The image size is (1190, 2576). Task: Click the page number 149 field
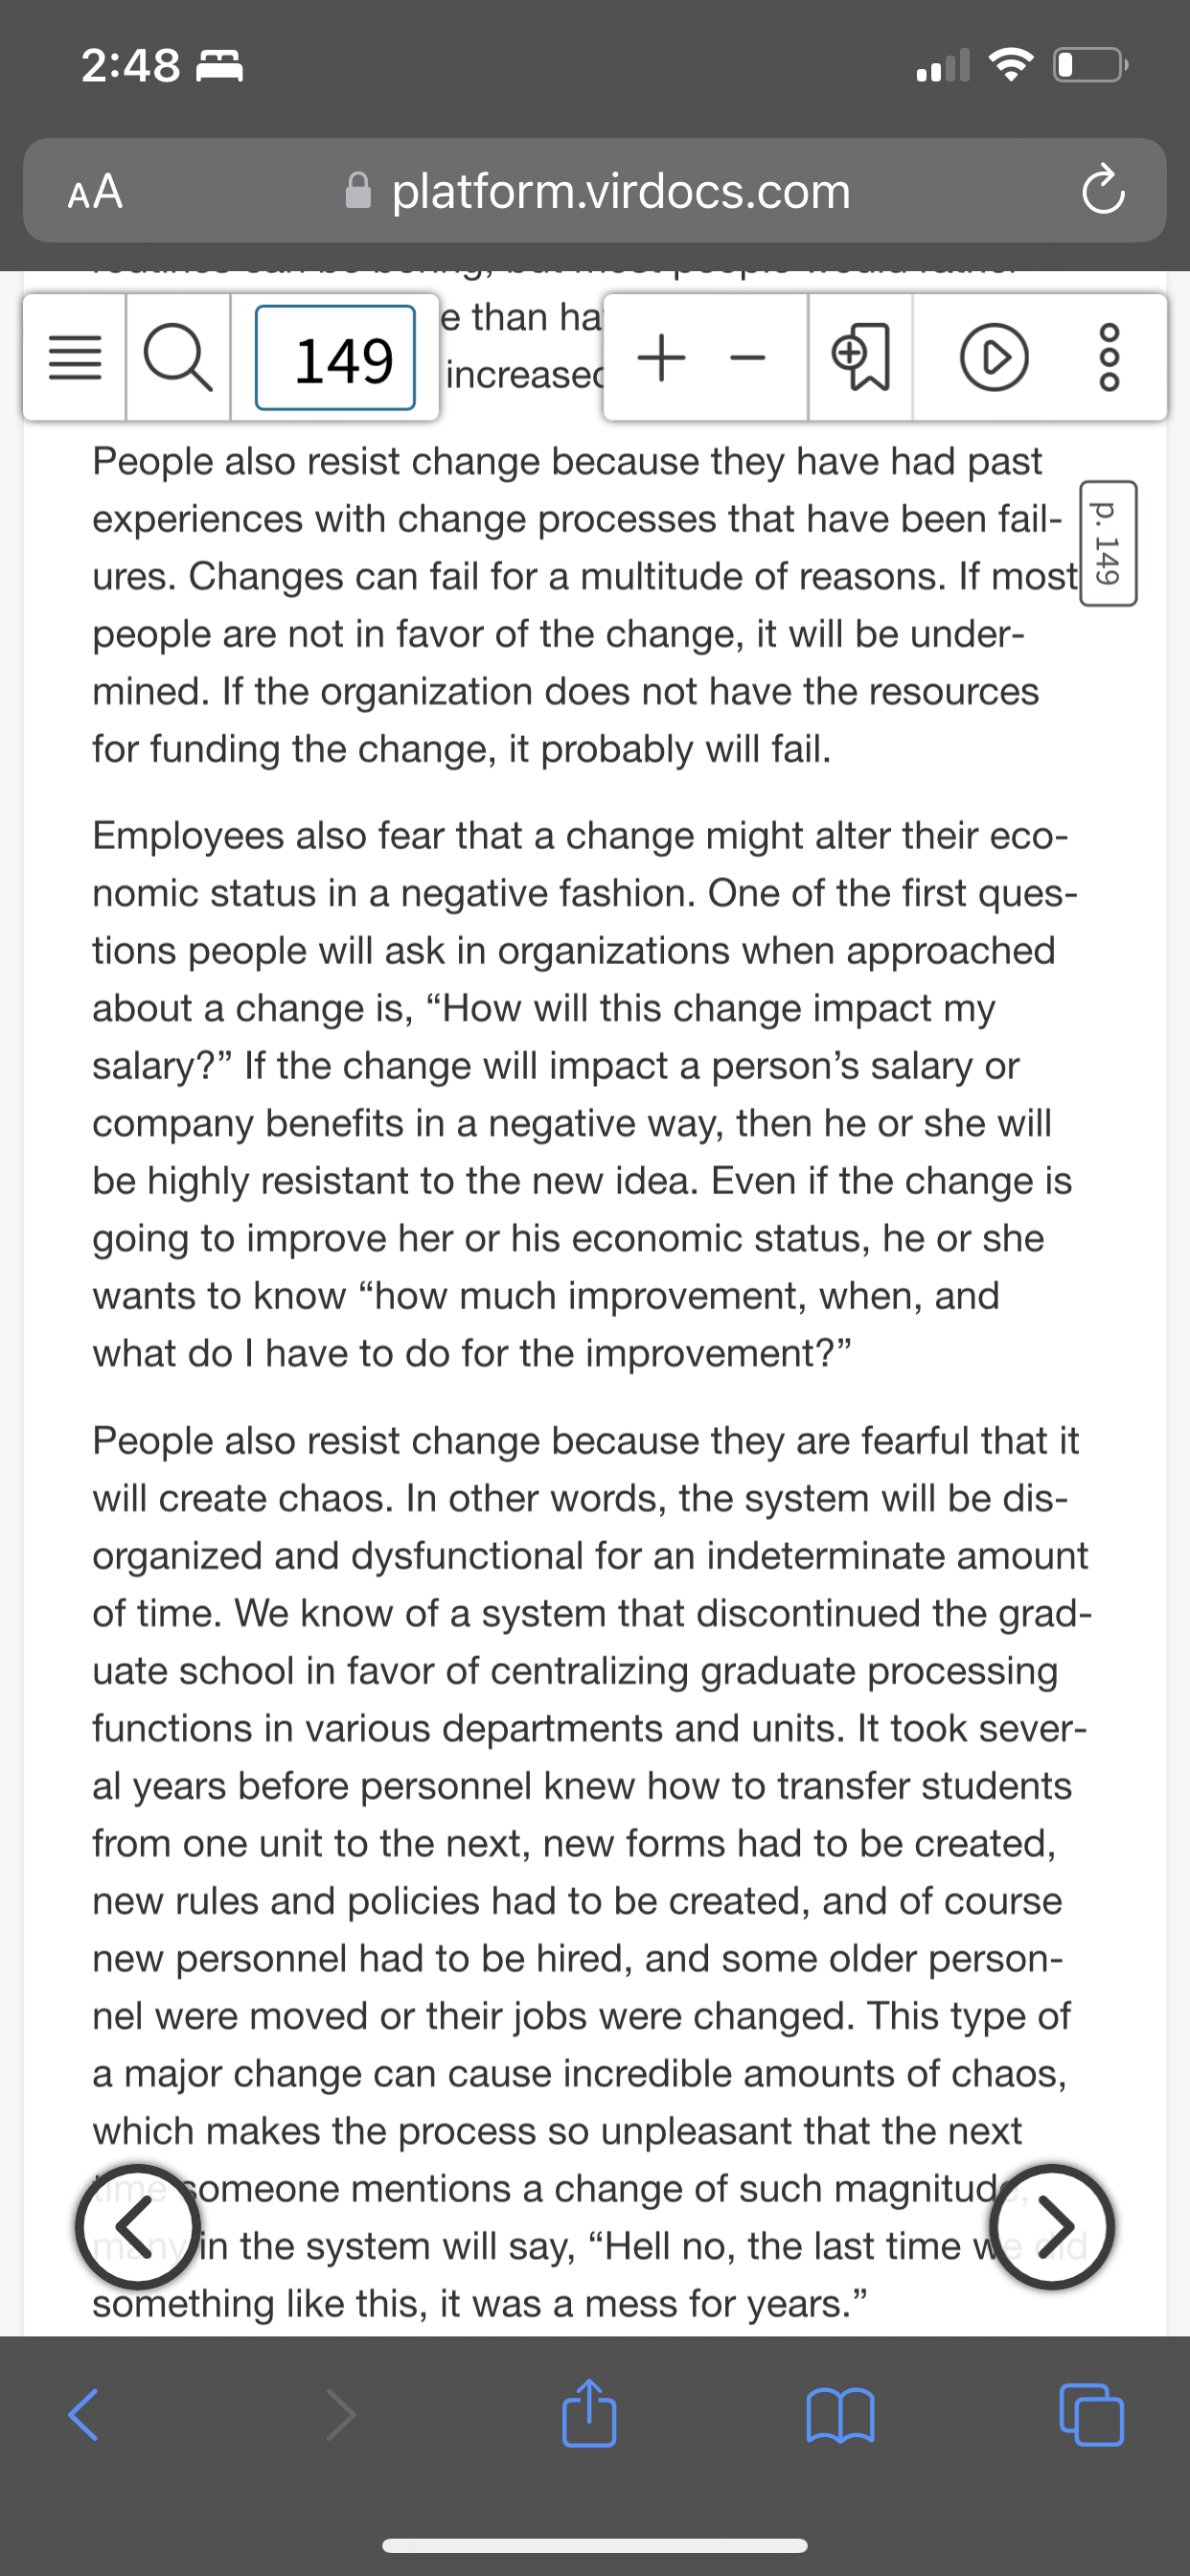click(335, 358)
